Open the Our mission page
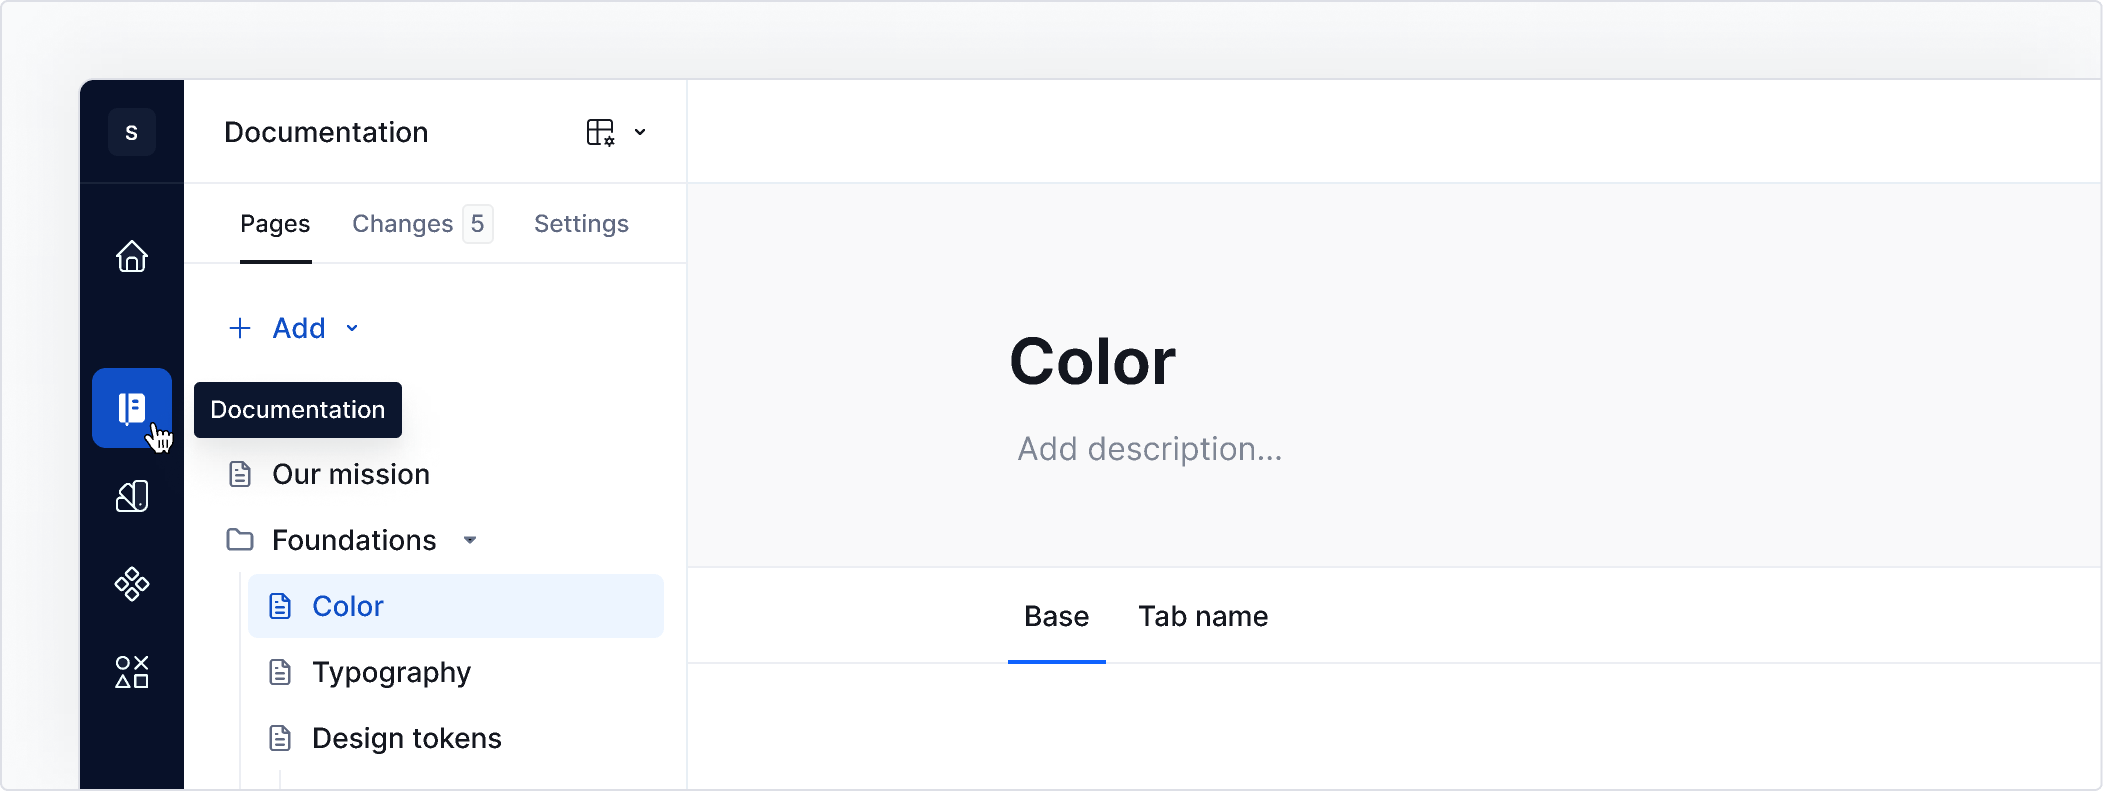 click(x=350, y=474)
